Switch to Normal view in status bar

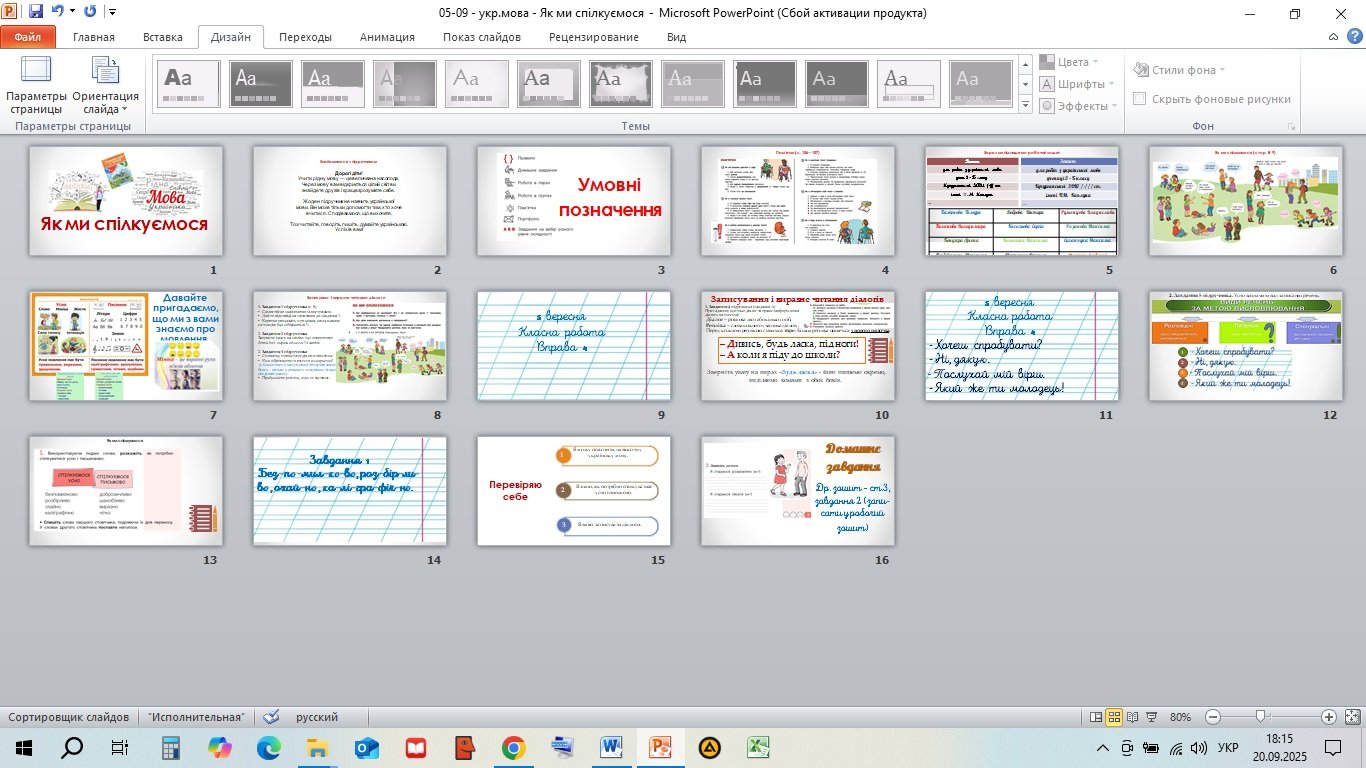point(1096,717)
